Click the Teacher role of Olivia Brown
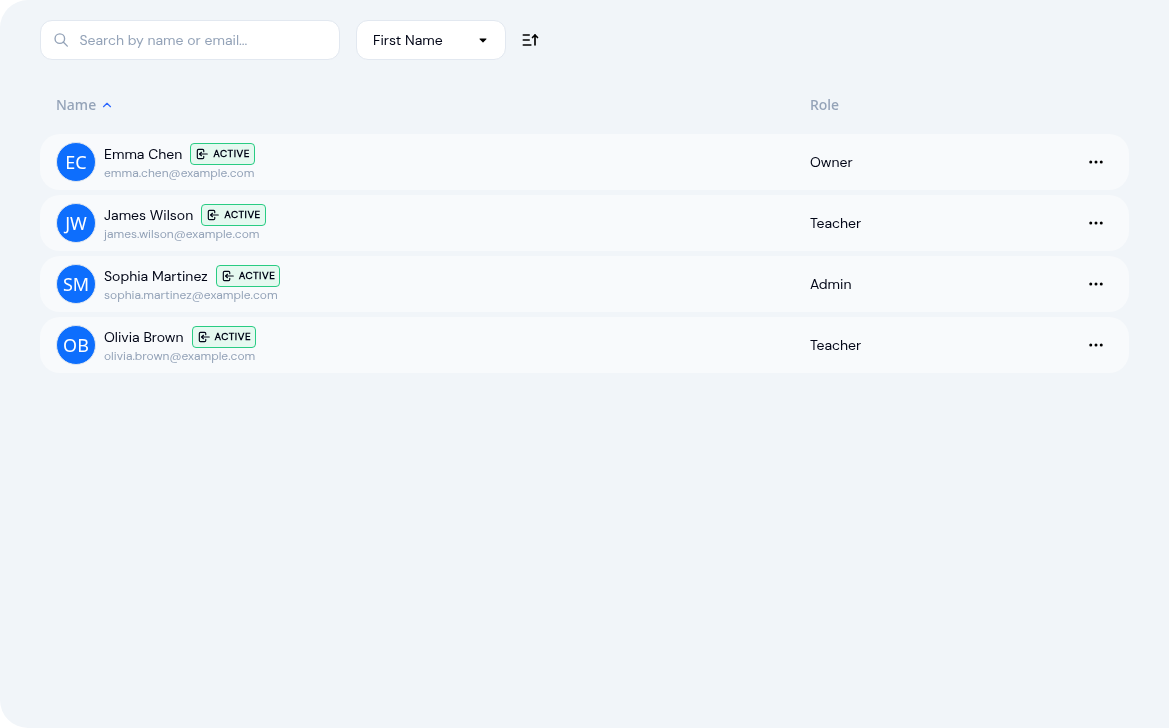Viewport: 1169px width, 728px height. (836, 346)
